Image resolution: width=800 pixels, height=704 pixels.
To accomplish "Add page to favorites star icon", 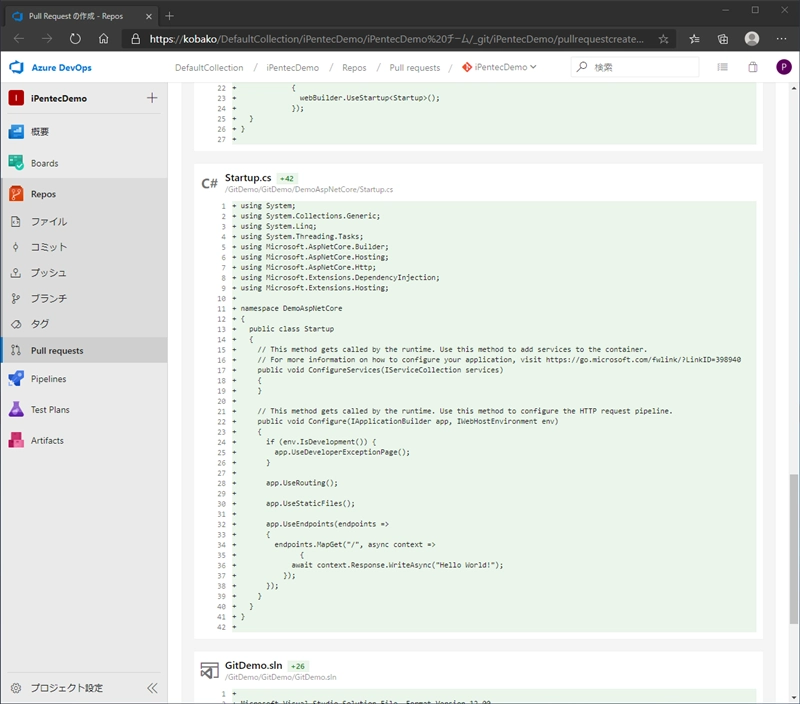I will click(x=663, y=39).
